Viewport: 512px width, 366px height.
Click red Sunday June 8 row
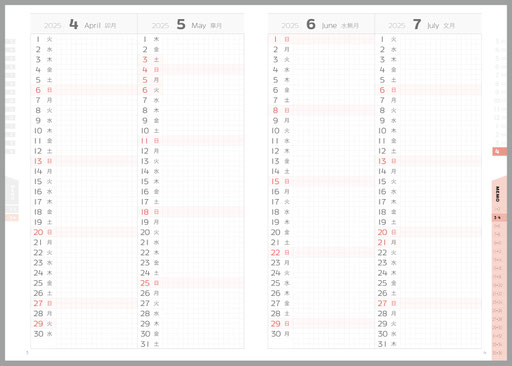321,110
